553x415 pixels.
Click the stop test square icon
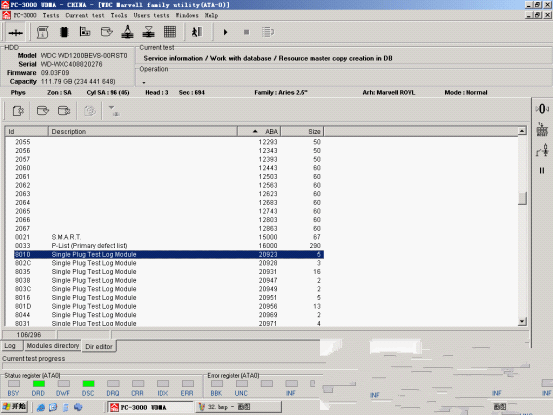click(x=247, y=32)
